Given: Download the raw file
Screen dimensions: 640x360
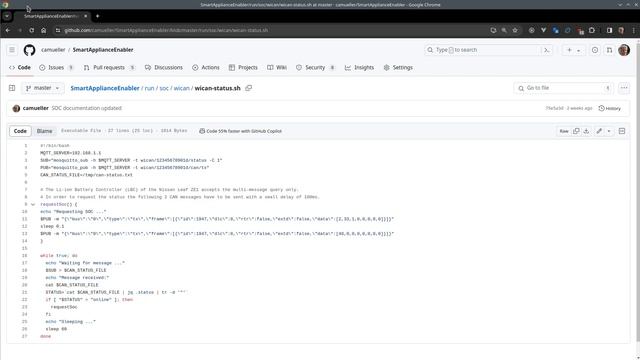Looking at the screenshot, I should [587, 131].
